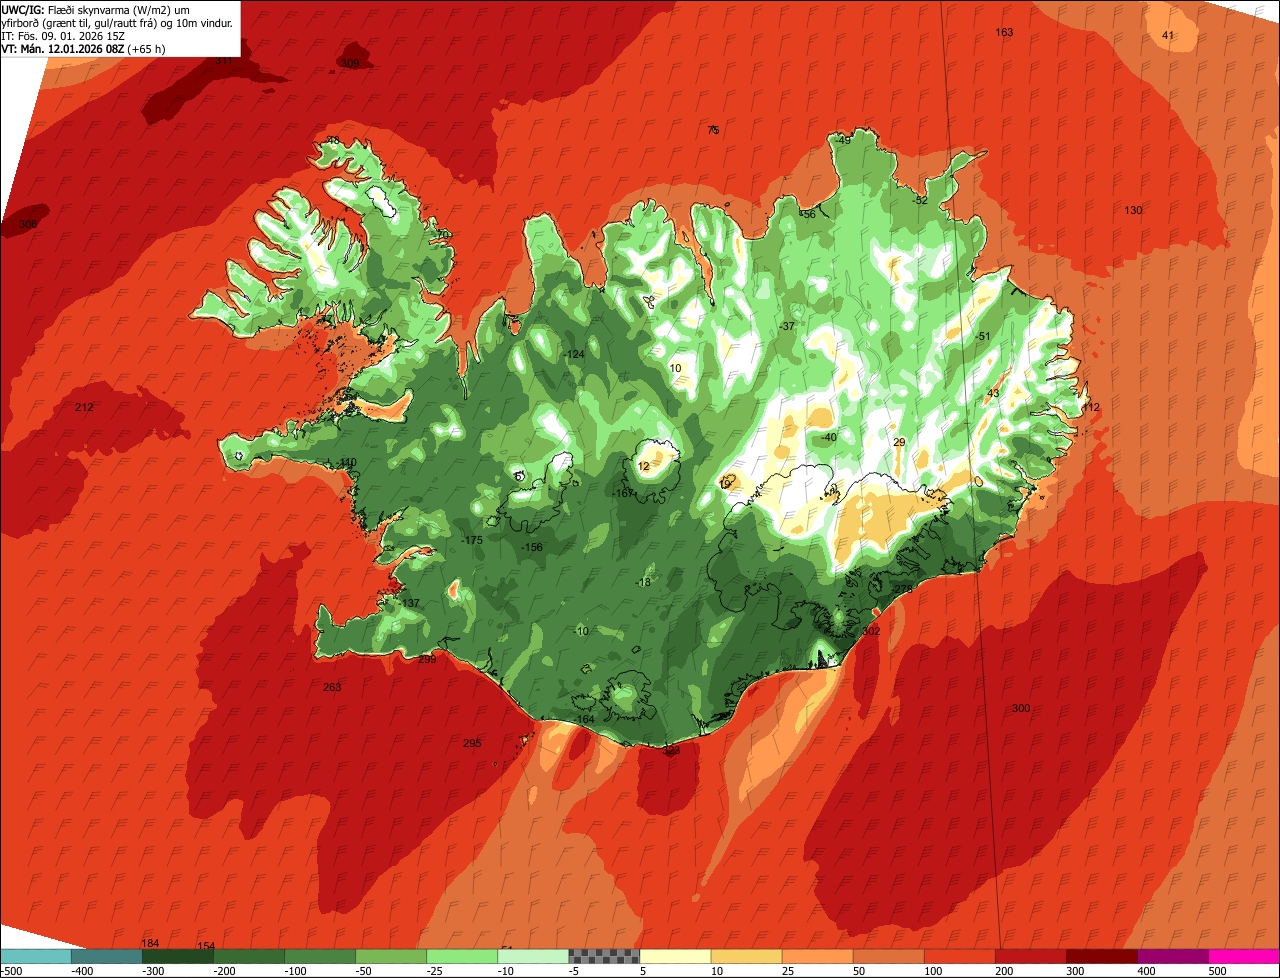Click the yellow 10 to 25 legend swatch
This screenshot has height=978, width=1280.
[746, 955]
